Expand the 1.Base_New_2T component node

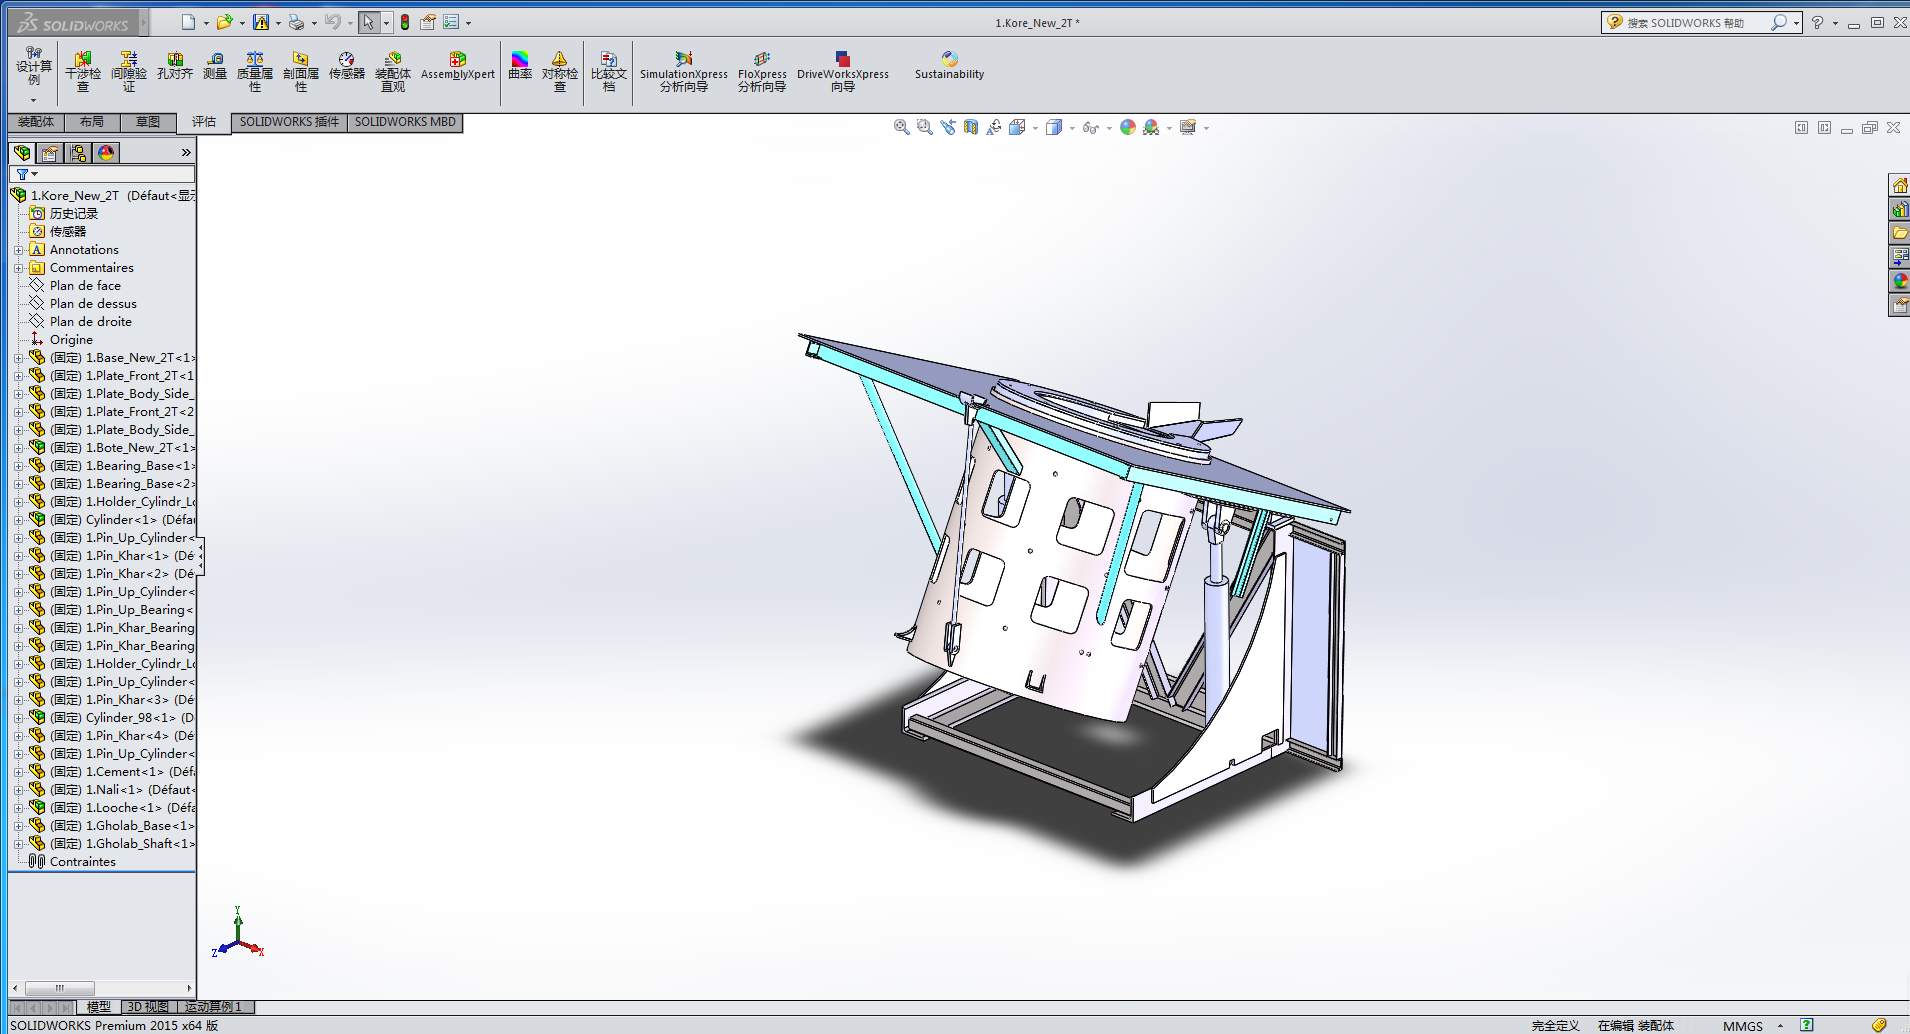point(18,358)
